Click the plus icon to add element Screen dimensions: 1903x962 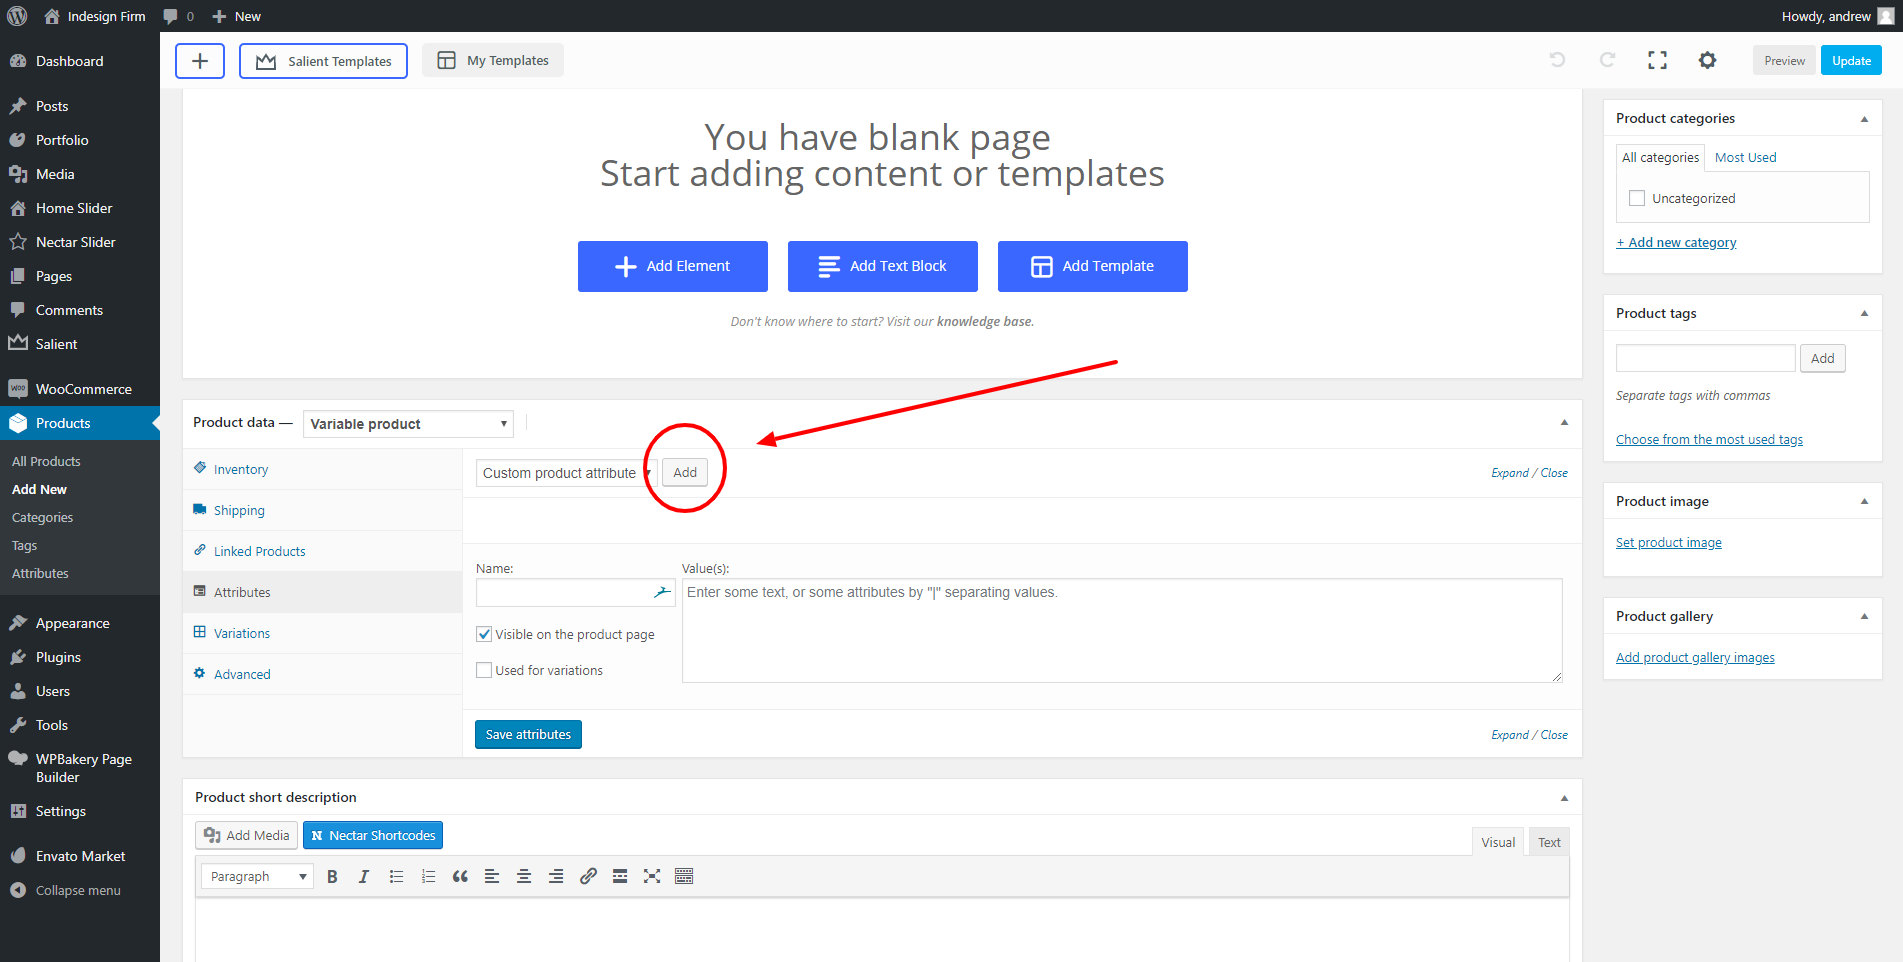200,61
